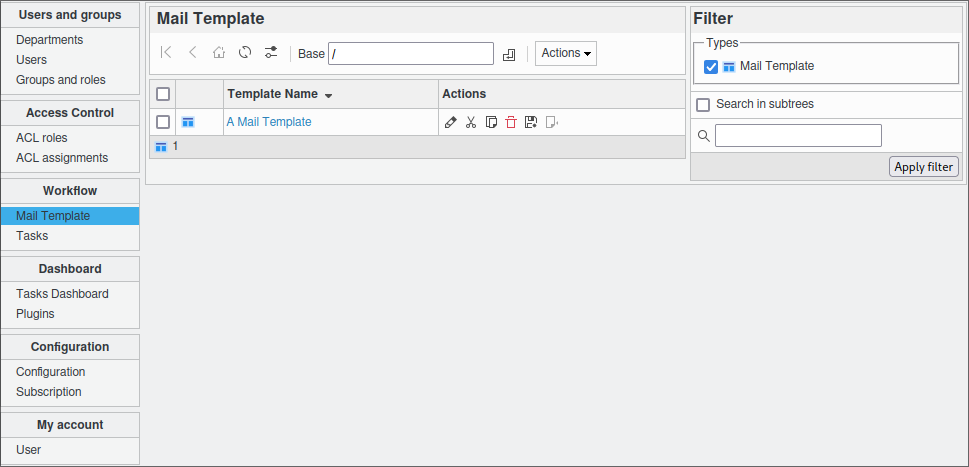Delete A Mail Template with the red trash icon
969x467 pixels.
[510, 122]
